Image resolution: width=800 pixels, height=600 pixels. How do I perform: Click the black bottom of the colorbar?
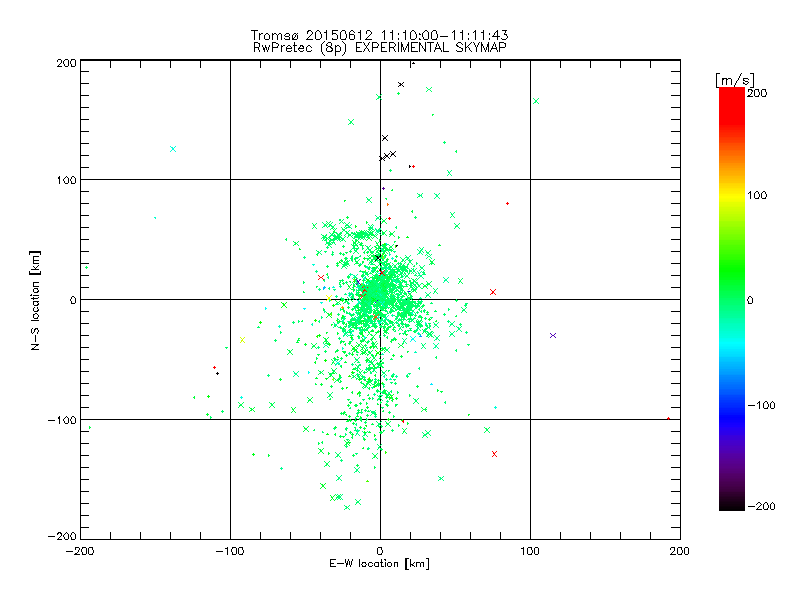tap(732, 505)
